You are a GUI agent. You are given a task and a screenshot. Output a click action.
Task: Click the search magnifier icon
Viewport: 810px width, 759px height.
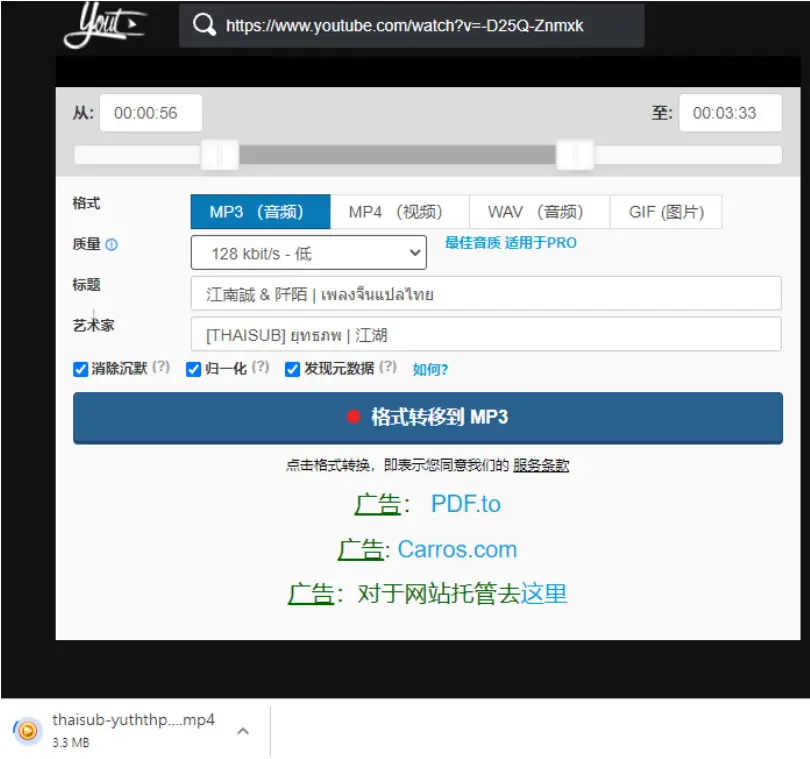click(204, 25)
